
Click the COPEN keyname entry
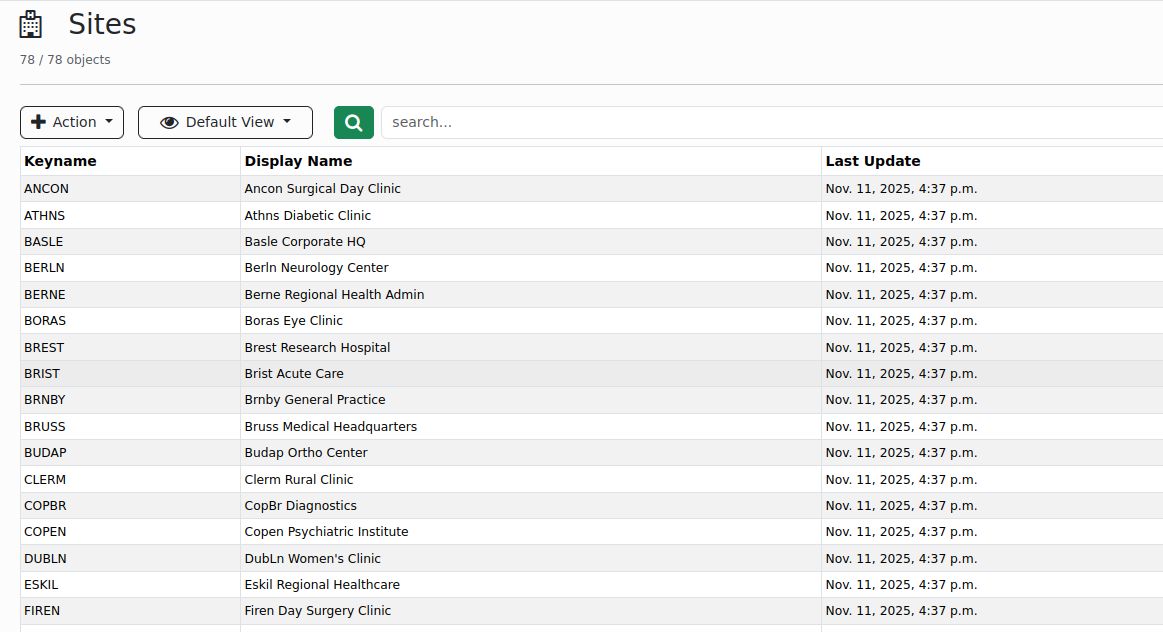coord(45,532)
